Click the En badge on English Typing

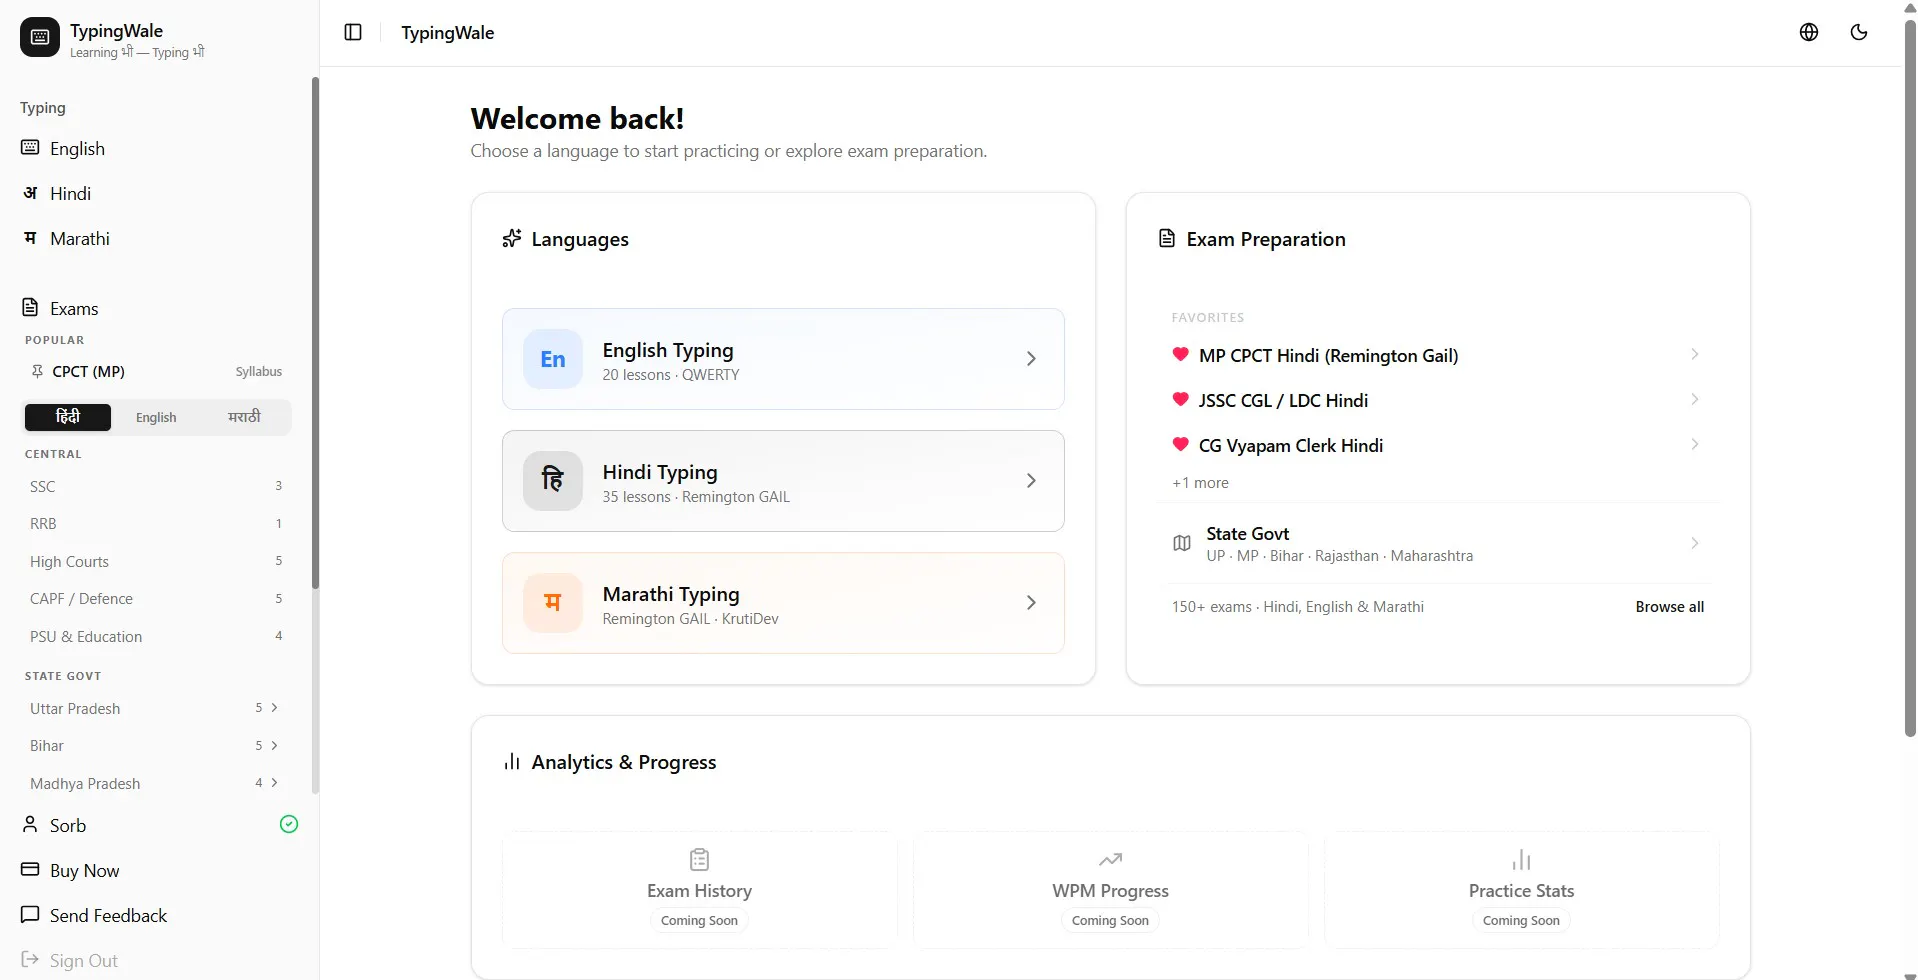tap(553, 359)
